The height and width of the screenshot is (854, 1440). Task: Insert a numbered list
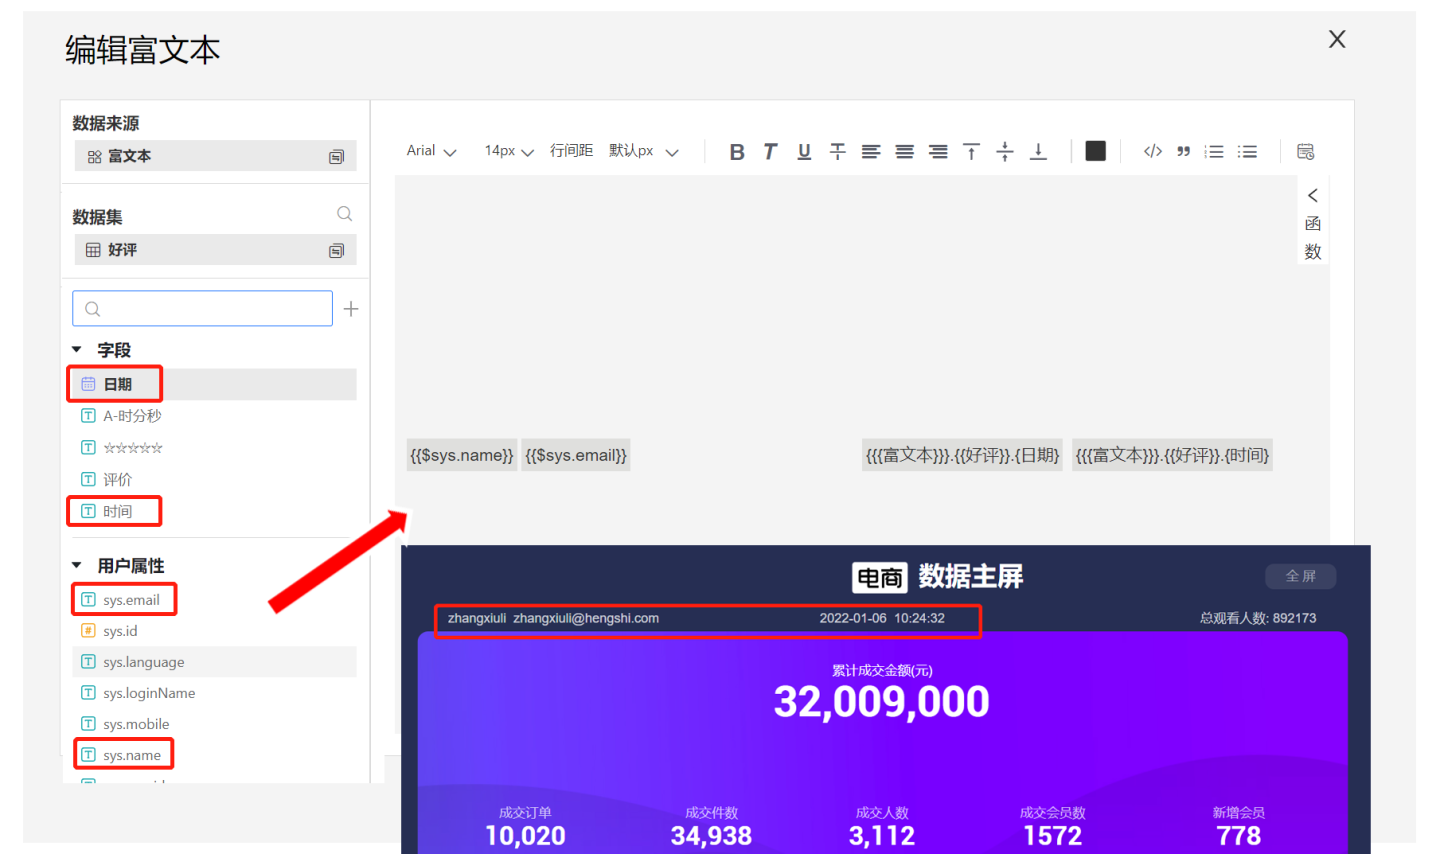coord(1214,152)
